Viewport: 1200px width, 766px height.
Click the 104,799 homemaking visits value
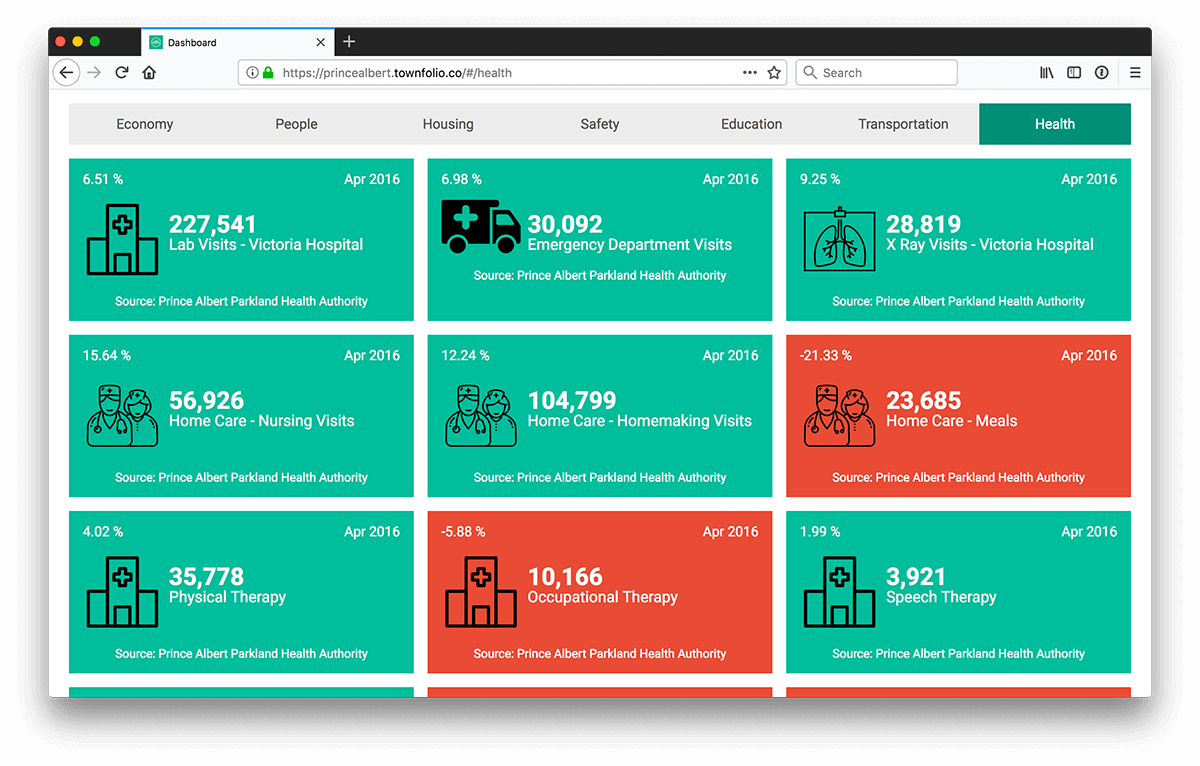coord(572,400)
